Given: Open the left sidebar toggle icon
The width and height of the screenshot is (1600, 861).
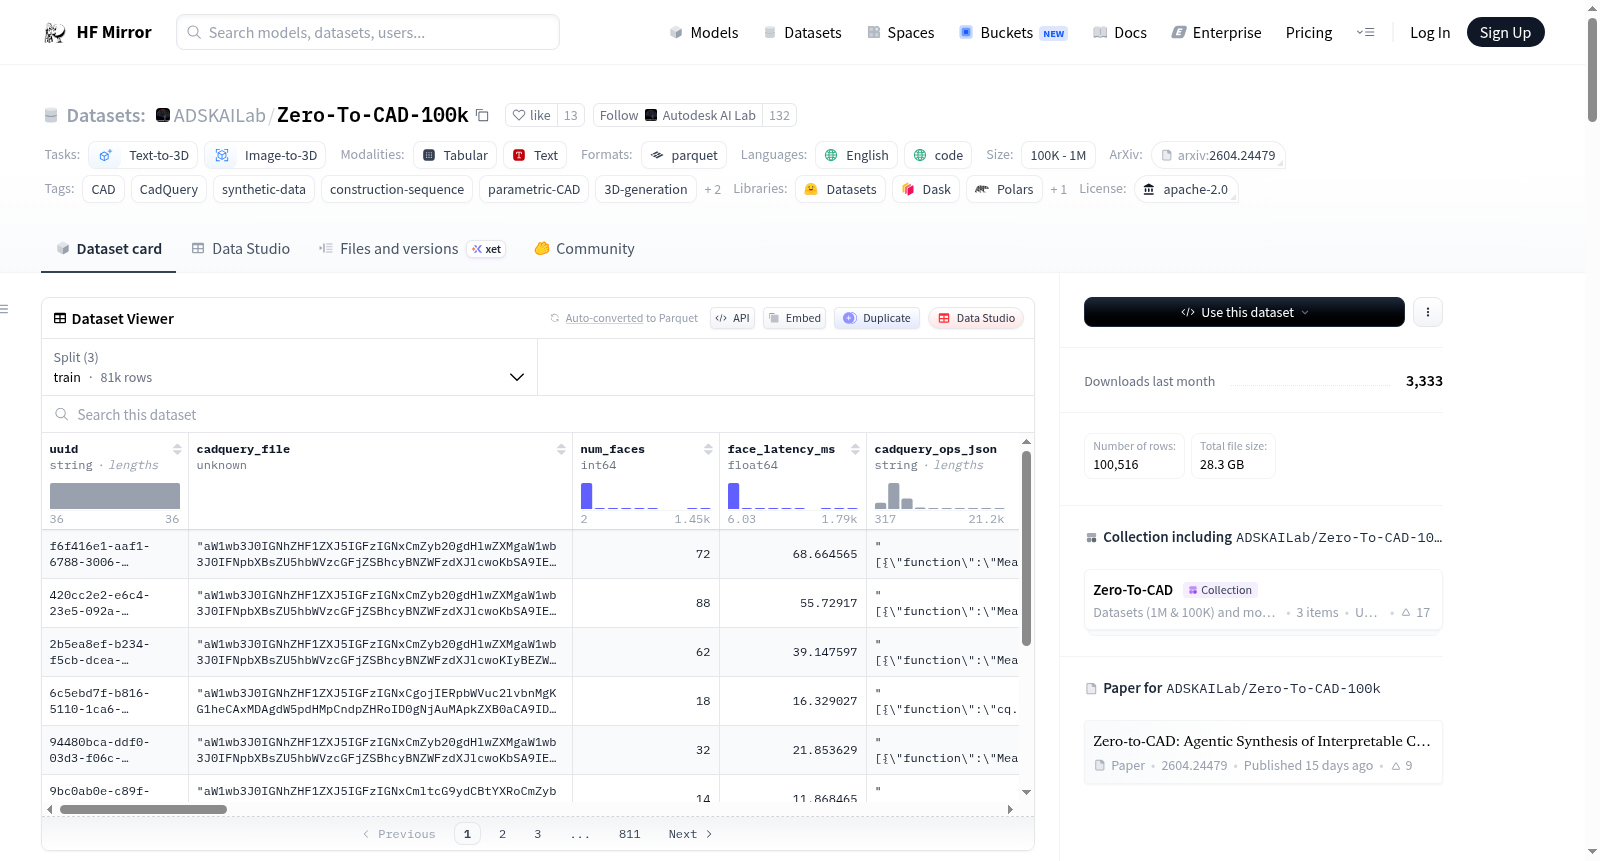Looking at the screenshot, I should (5, 309).
